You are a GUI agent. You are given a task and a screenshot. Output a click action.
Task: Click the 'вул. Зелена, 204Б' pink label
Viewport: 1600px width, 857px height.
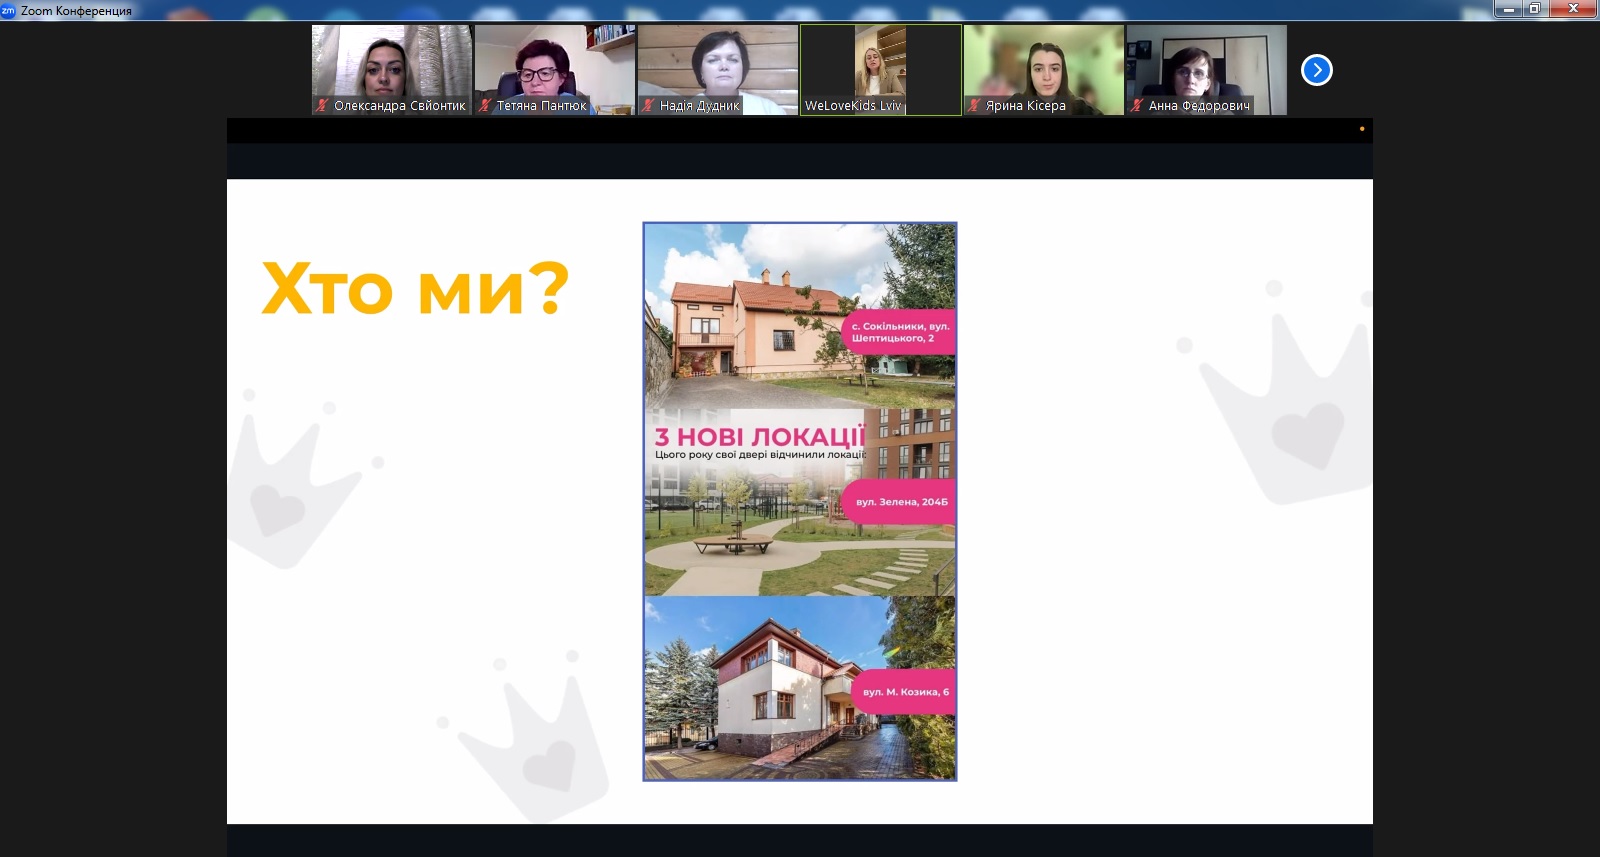click(901, 502)
